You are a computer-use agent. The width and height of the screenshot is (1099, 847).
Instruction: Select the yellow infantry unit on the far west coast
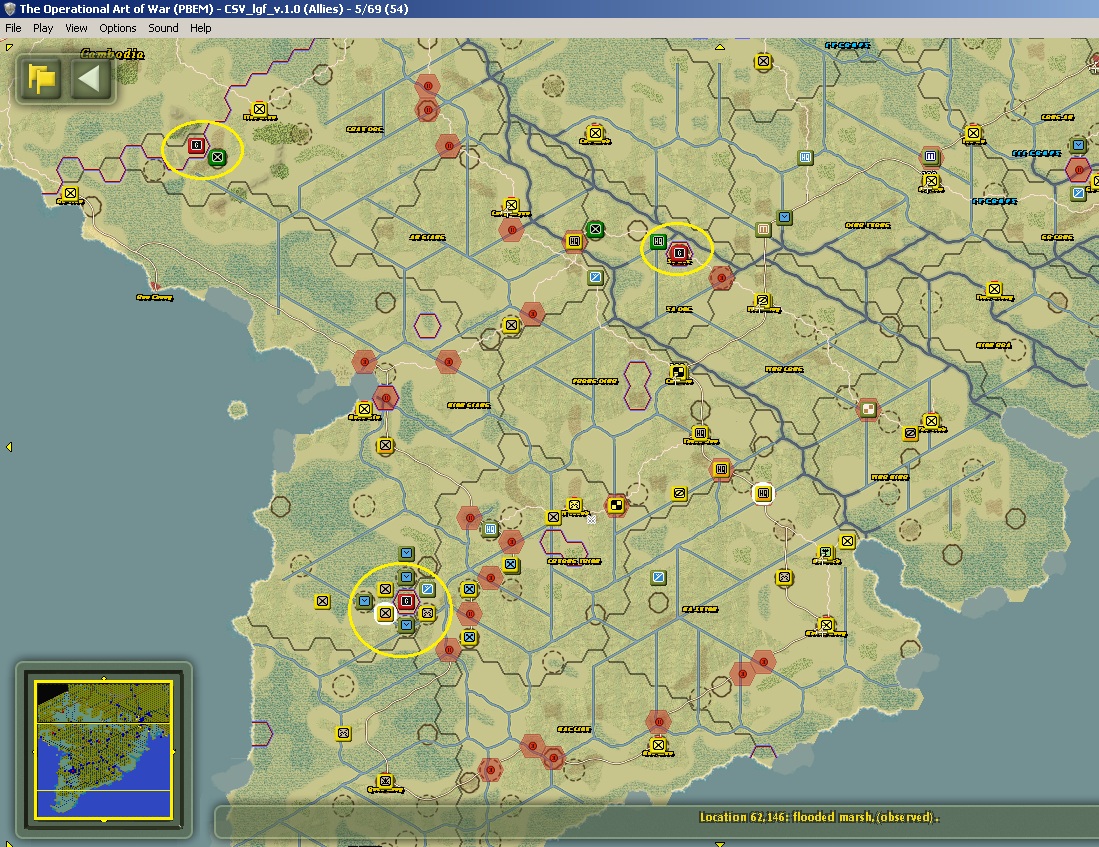click(x=70, y=193)
